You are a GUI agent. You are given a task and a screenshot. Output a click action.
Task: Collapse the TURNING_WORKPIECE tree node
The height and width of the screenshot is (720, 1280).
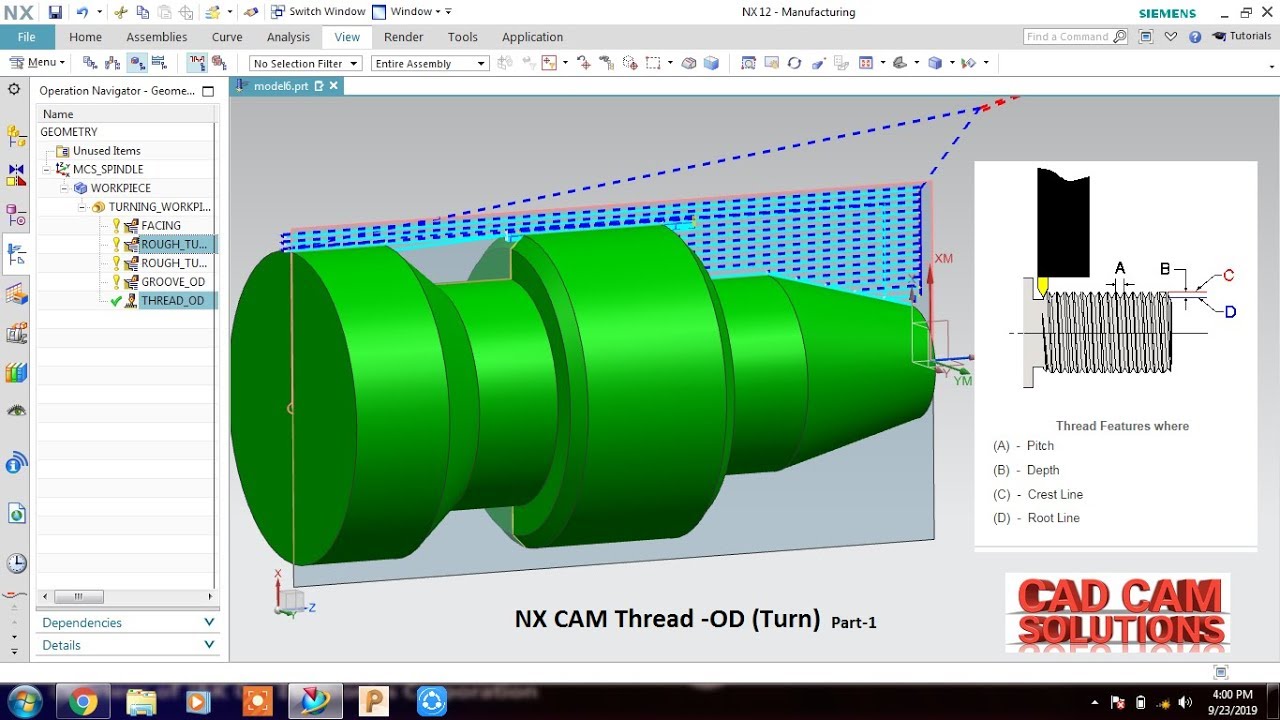[x=83, y=207]
